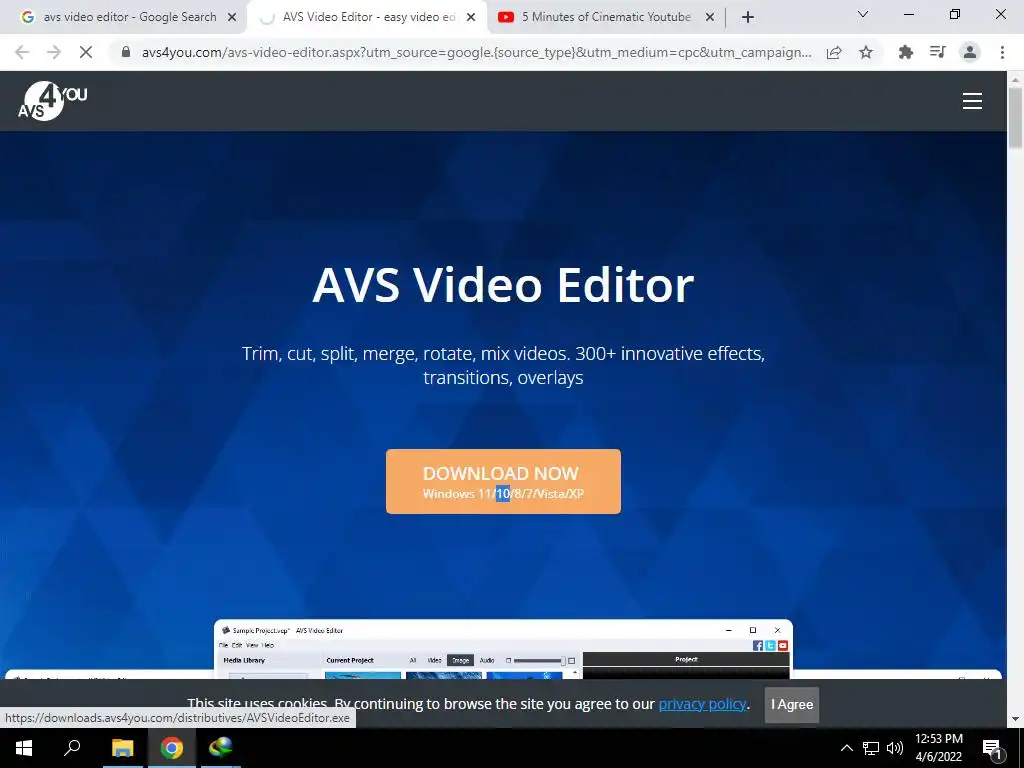The image size is (1024, 768).
Task: Click the Trim, cut, split, merge description text
Action: point(503,365)
